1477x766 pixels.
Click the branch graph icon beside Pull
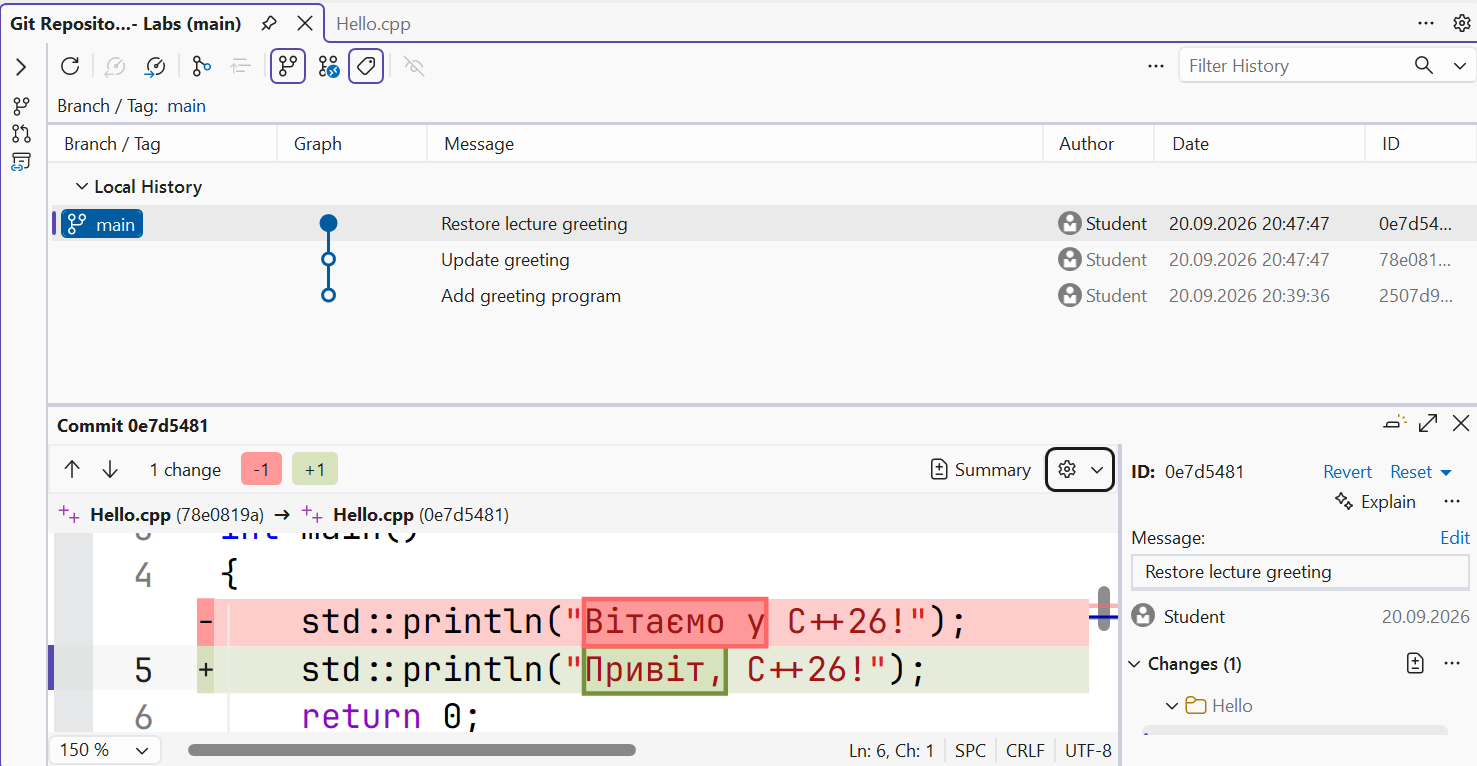coord(201,66)
